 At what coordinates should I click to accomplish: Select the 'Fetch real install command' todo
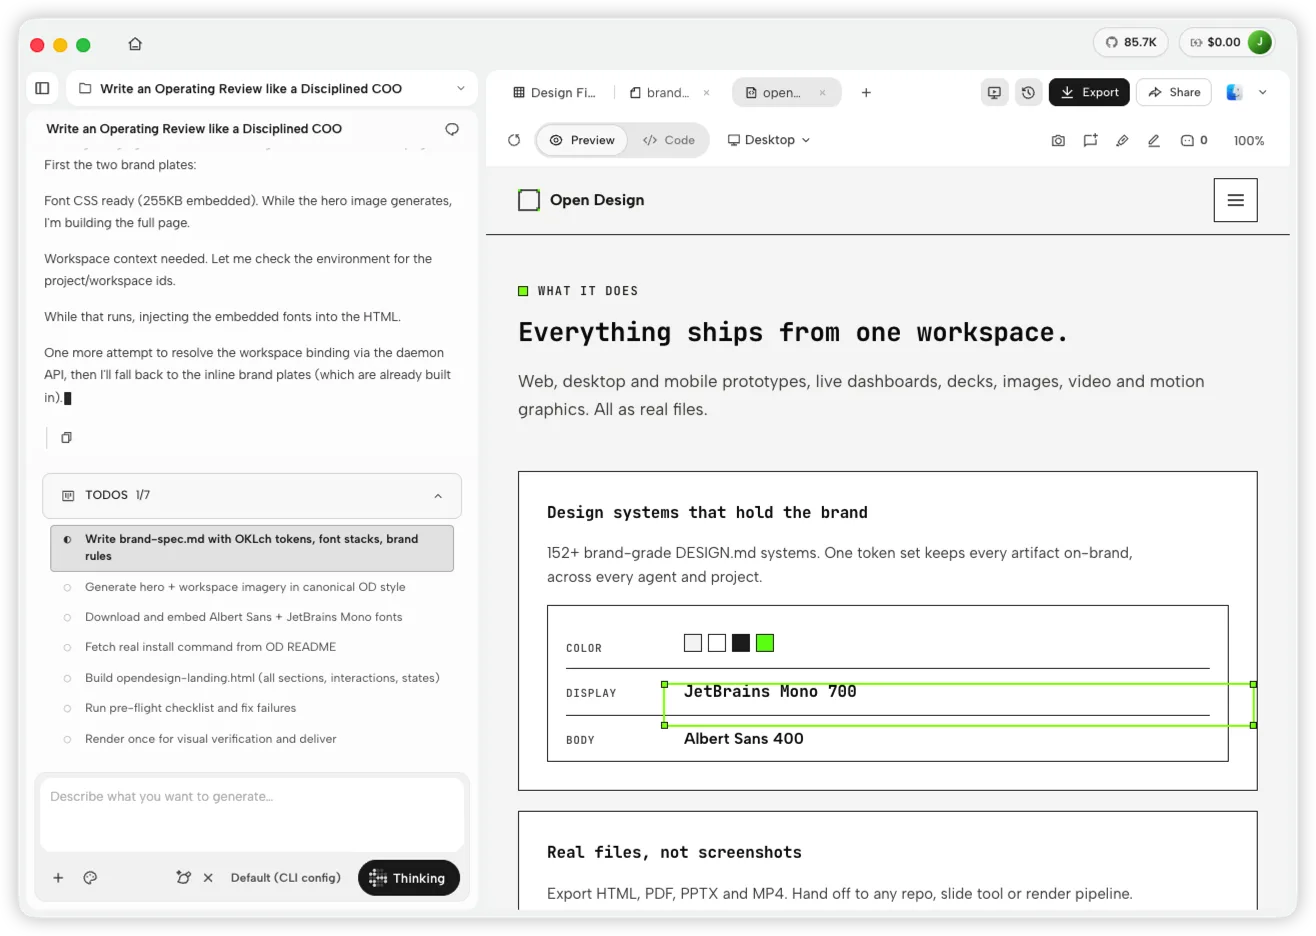point(210,647)
